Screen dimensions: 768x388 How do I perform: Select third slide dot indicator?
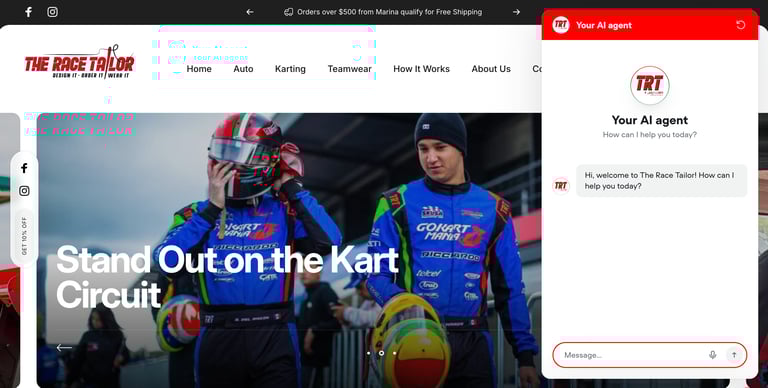pos(394,353)
